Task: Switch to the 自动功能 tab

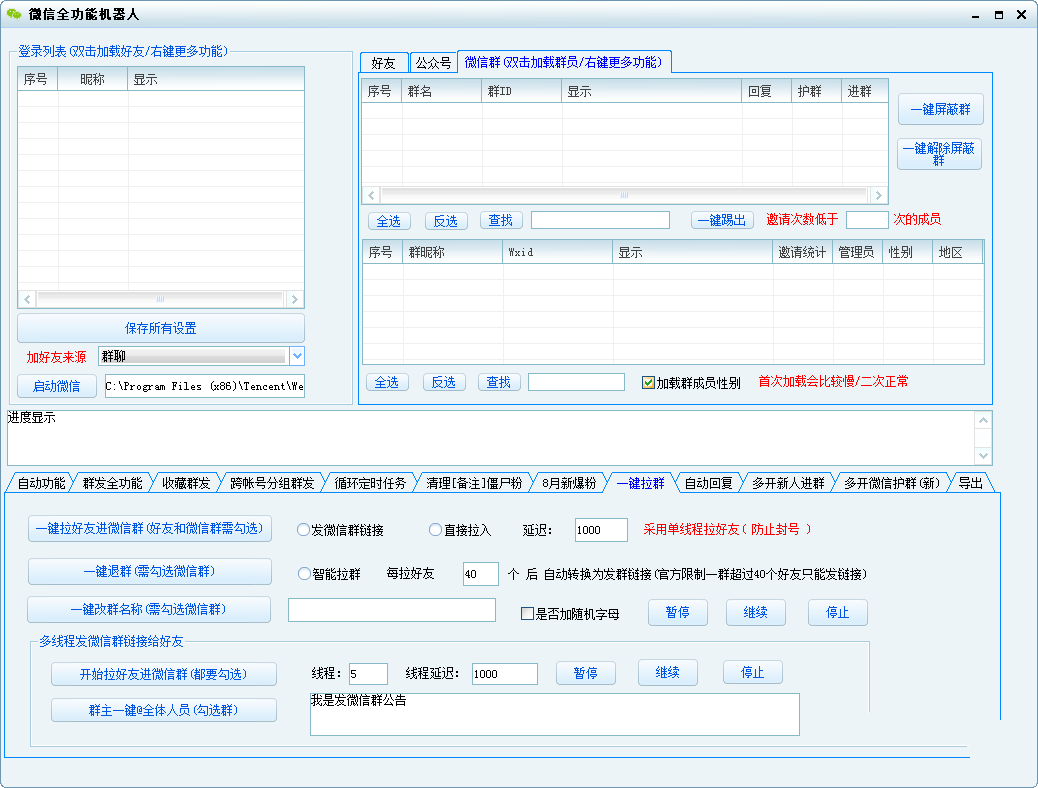Action: click(41, 483)
